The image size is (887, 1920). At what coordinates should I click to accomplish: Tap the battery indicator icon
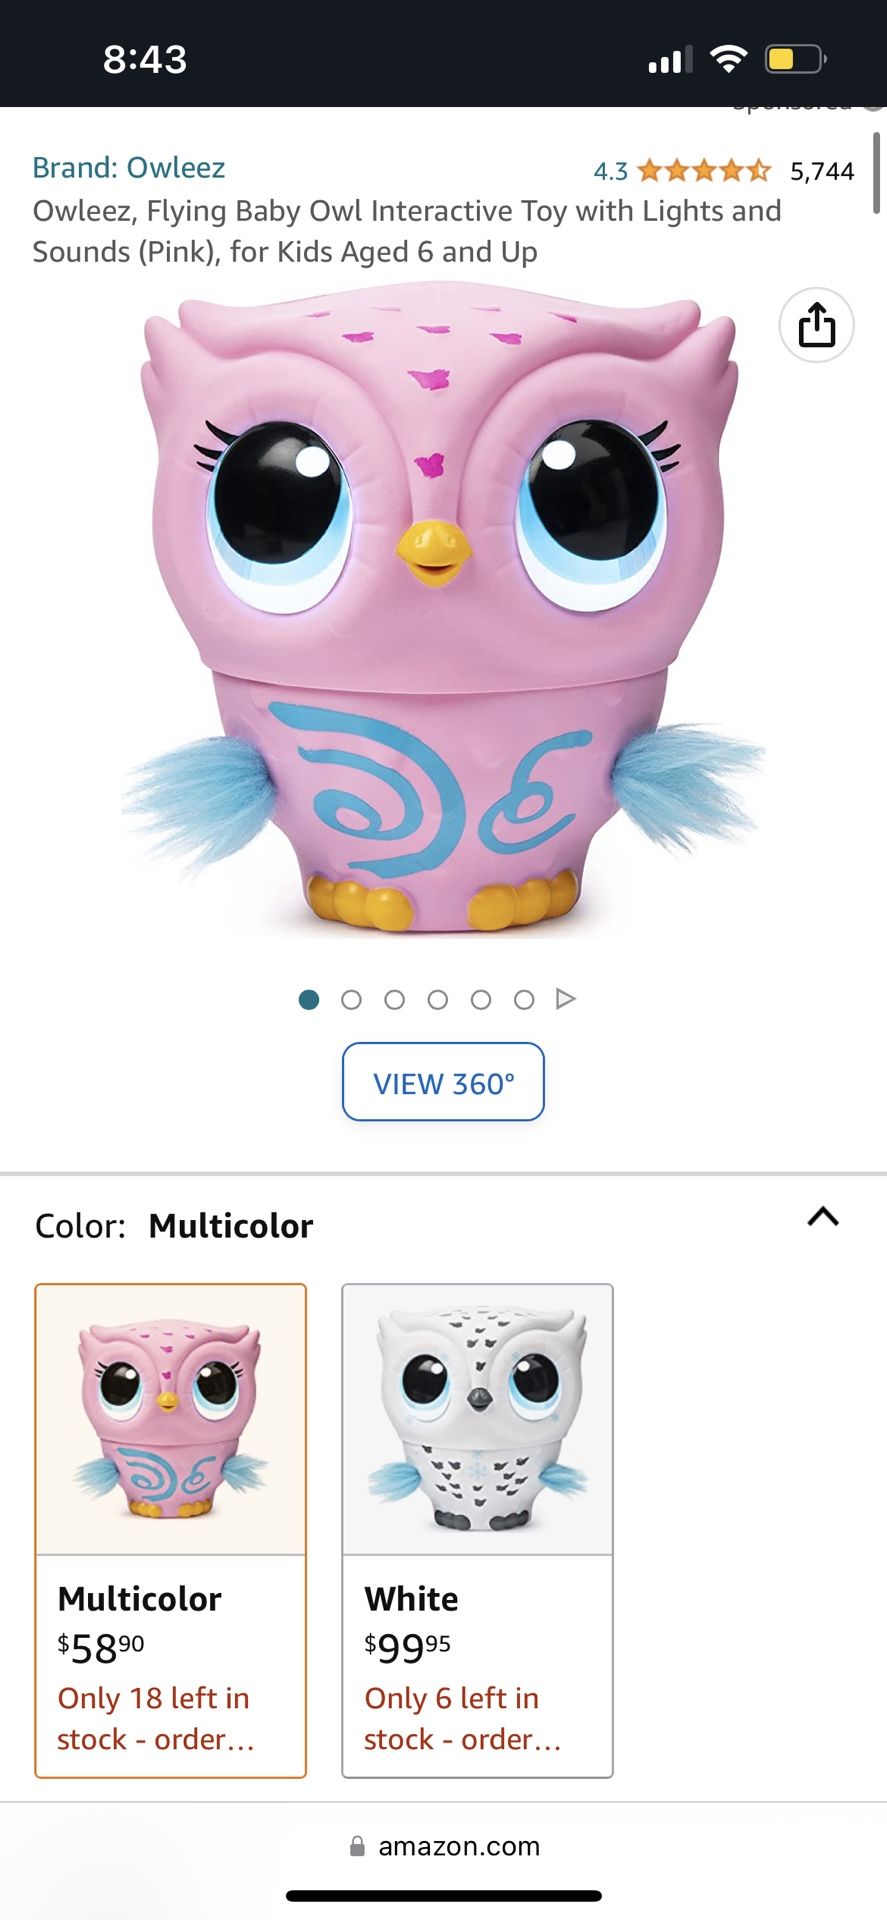pyautogui.click(x=794, y=59)
